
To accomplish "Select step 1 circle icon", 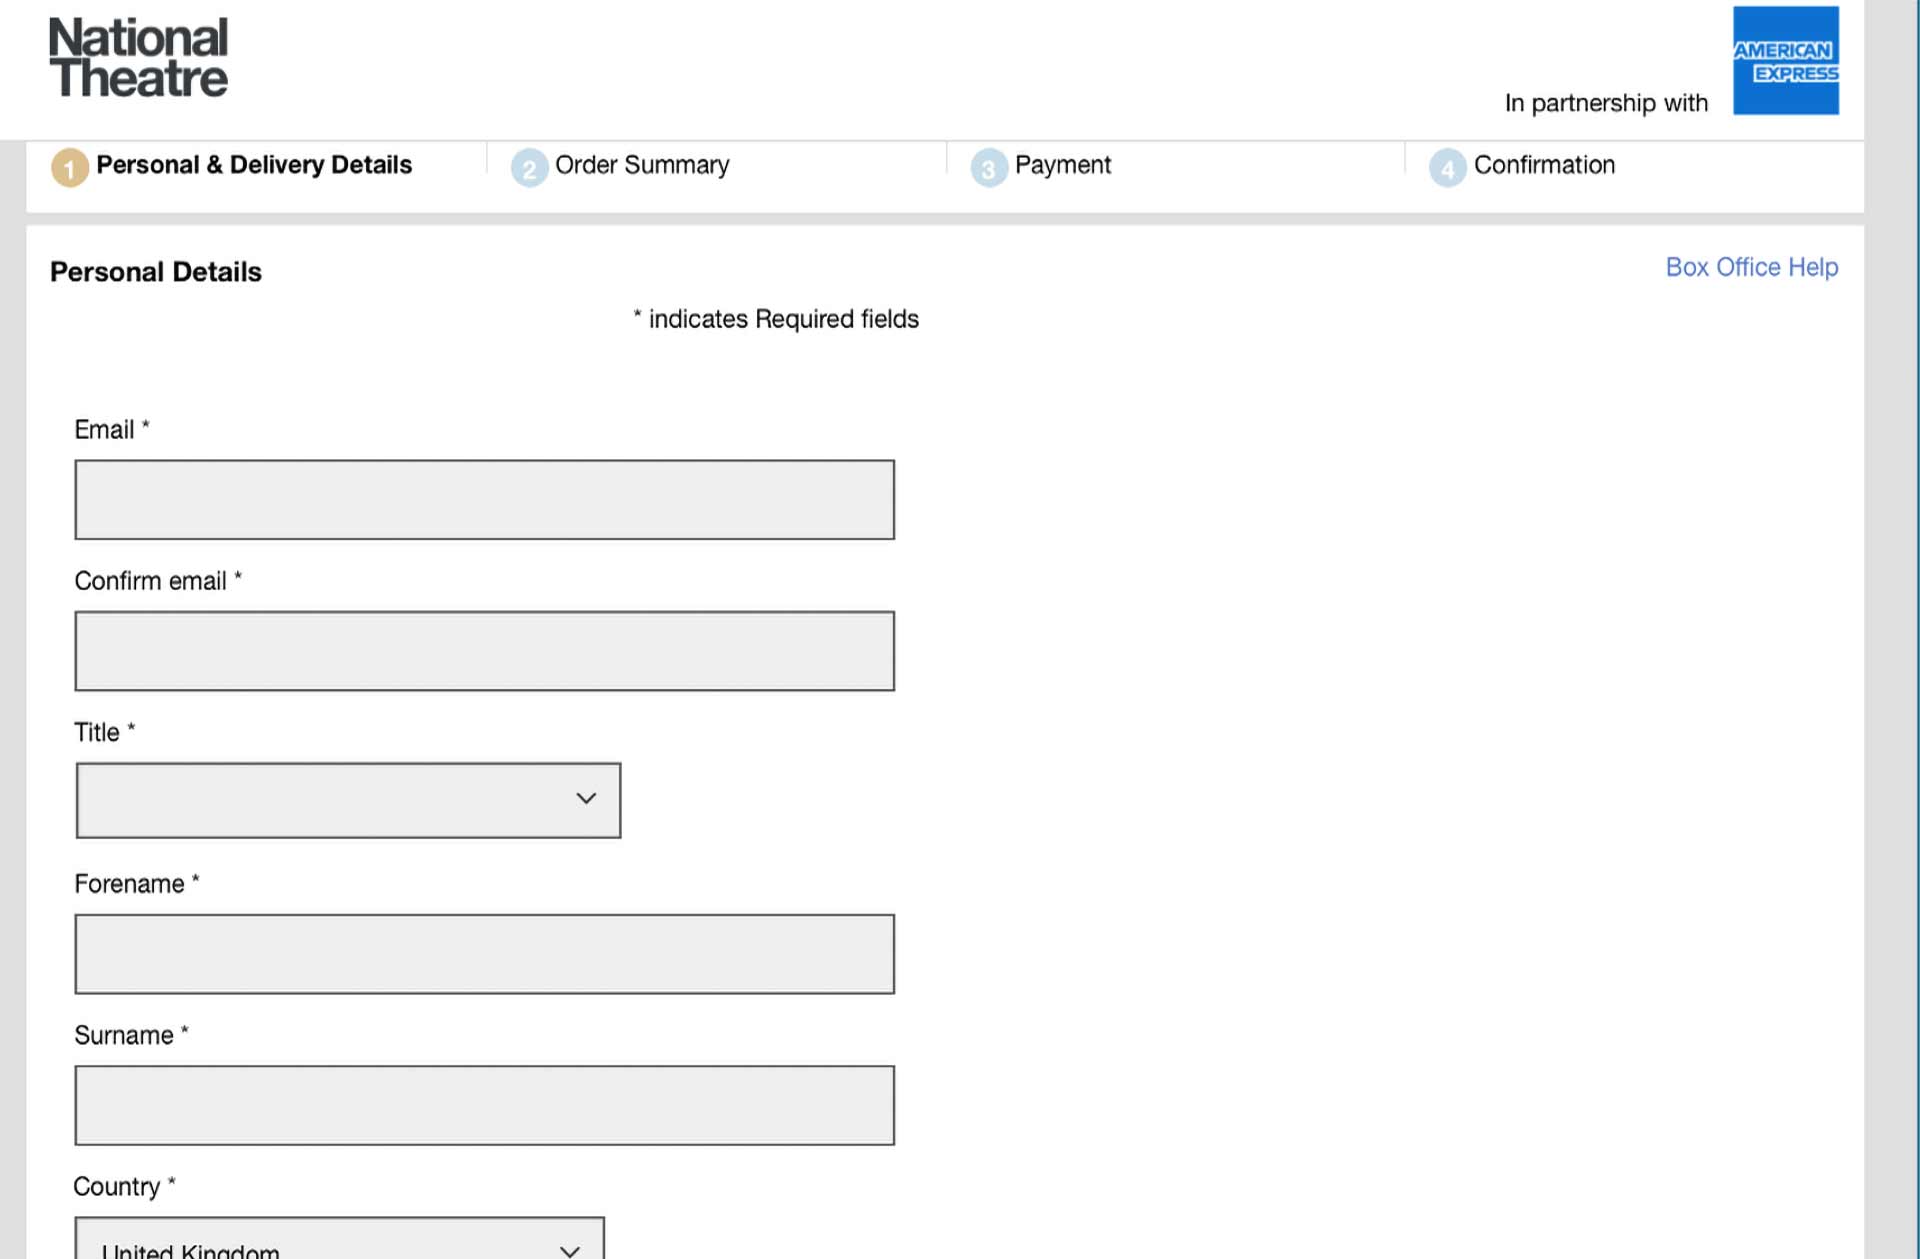I will coord(69,167).
